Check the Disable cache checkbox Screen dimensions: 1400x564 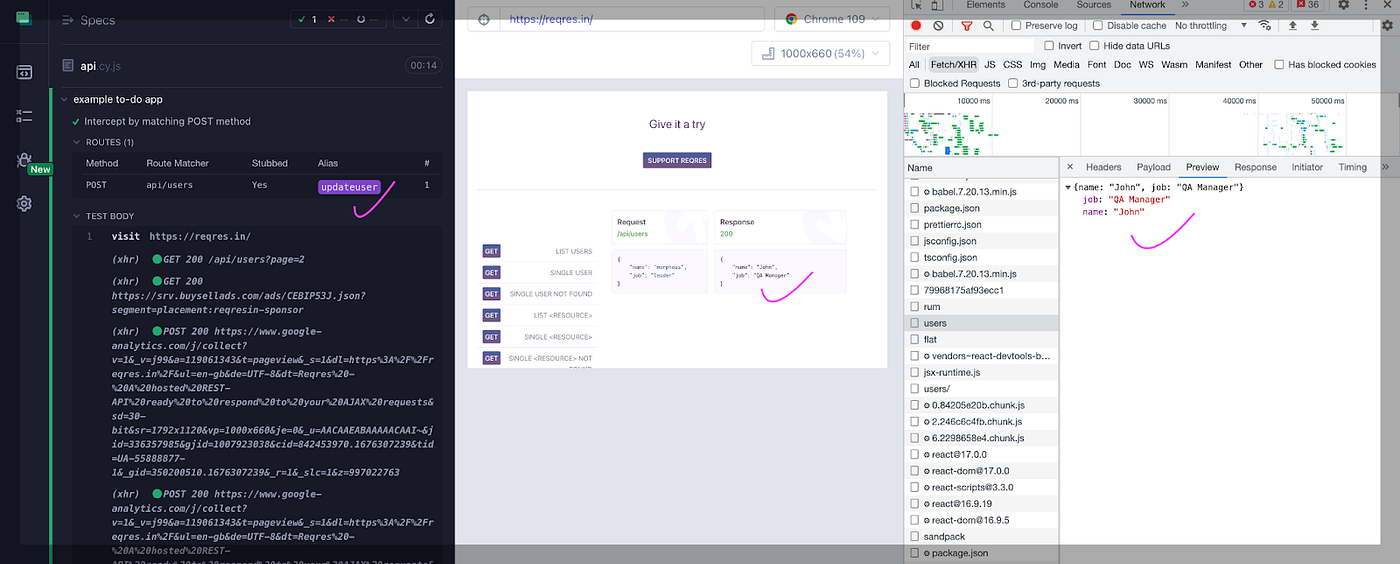click(x=1098, y=26)
